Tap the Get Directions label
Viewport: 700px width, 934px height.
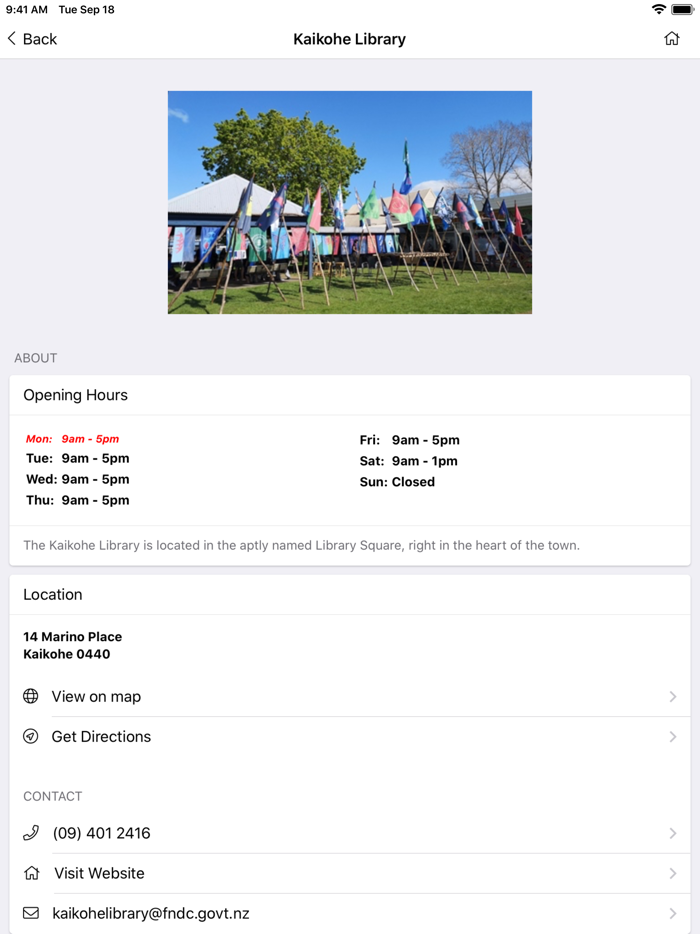[x=101, y=737]
